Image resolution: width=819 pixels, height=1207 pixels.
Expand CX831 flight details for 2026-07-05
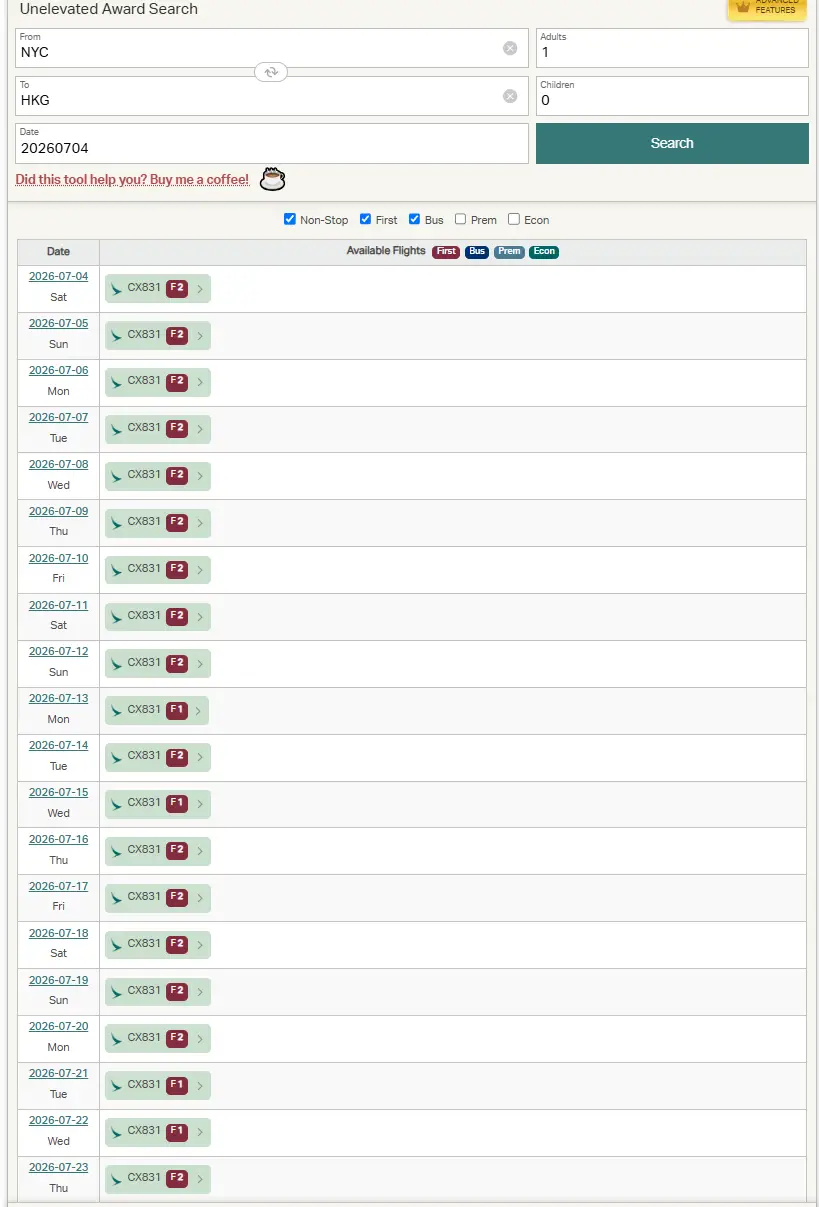click(200, 336)
